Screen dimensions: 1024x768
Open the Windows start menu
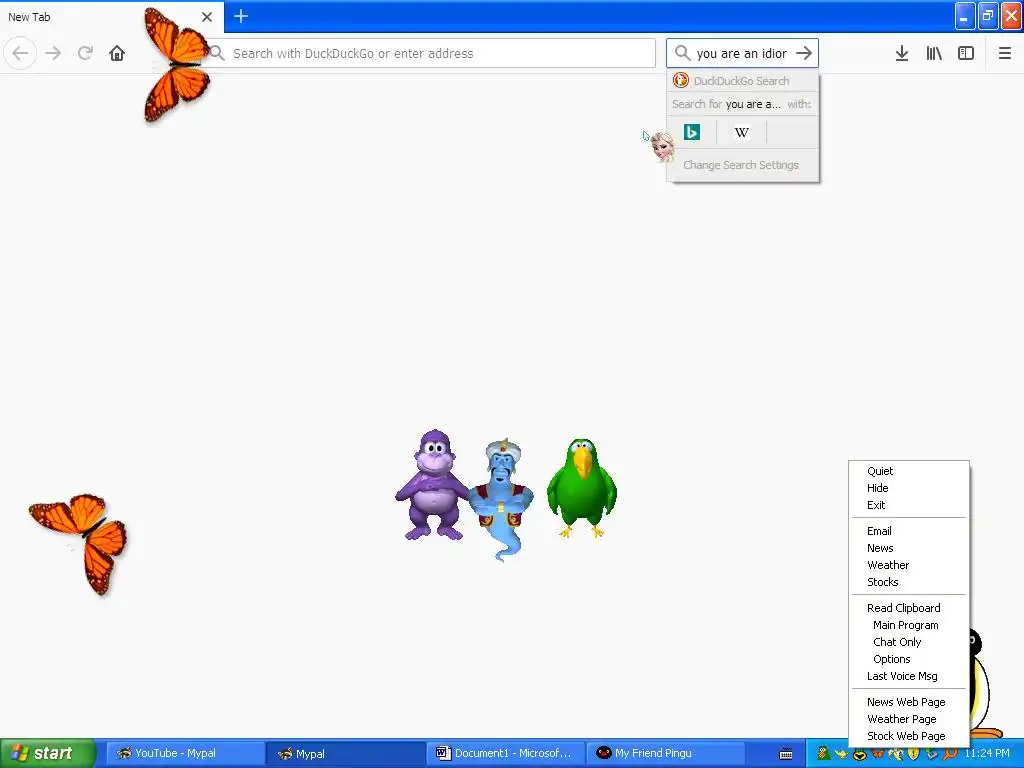coord(47,754)
